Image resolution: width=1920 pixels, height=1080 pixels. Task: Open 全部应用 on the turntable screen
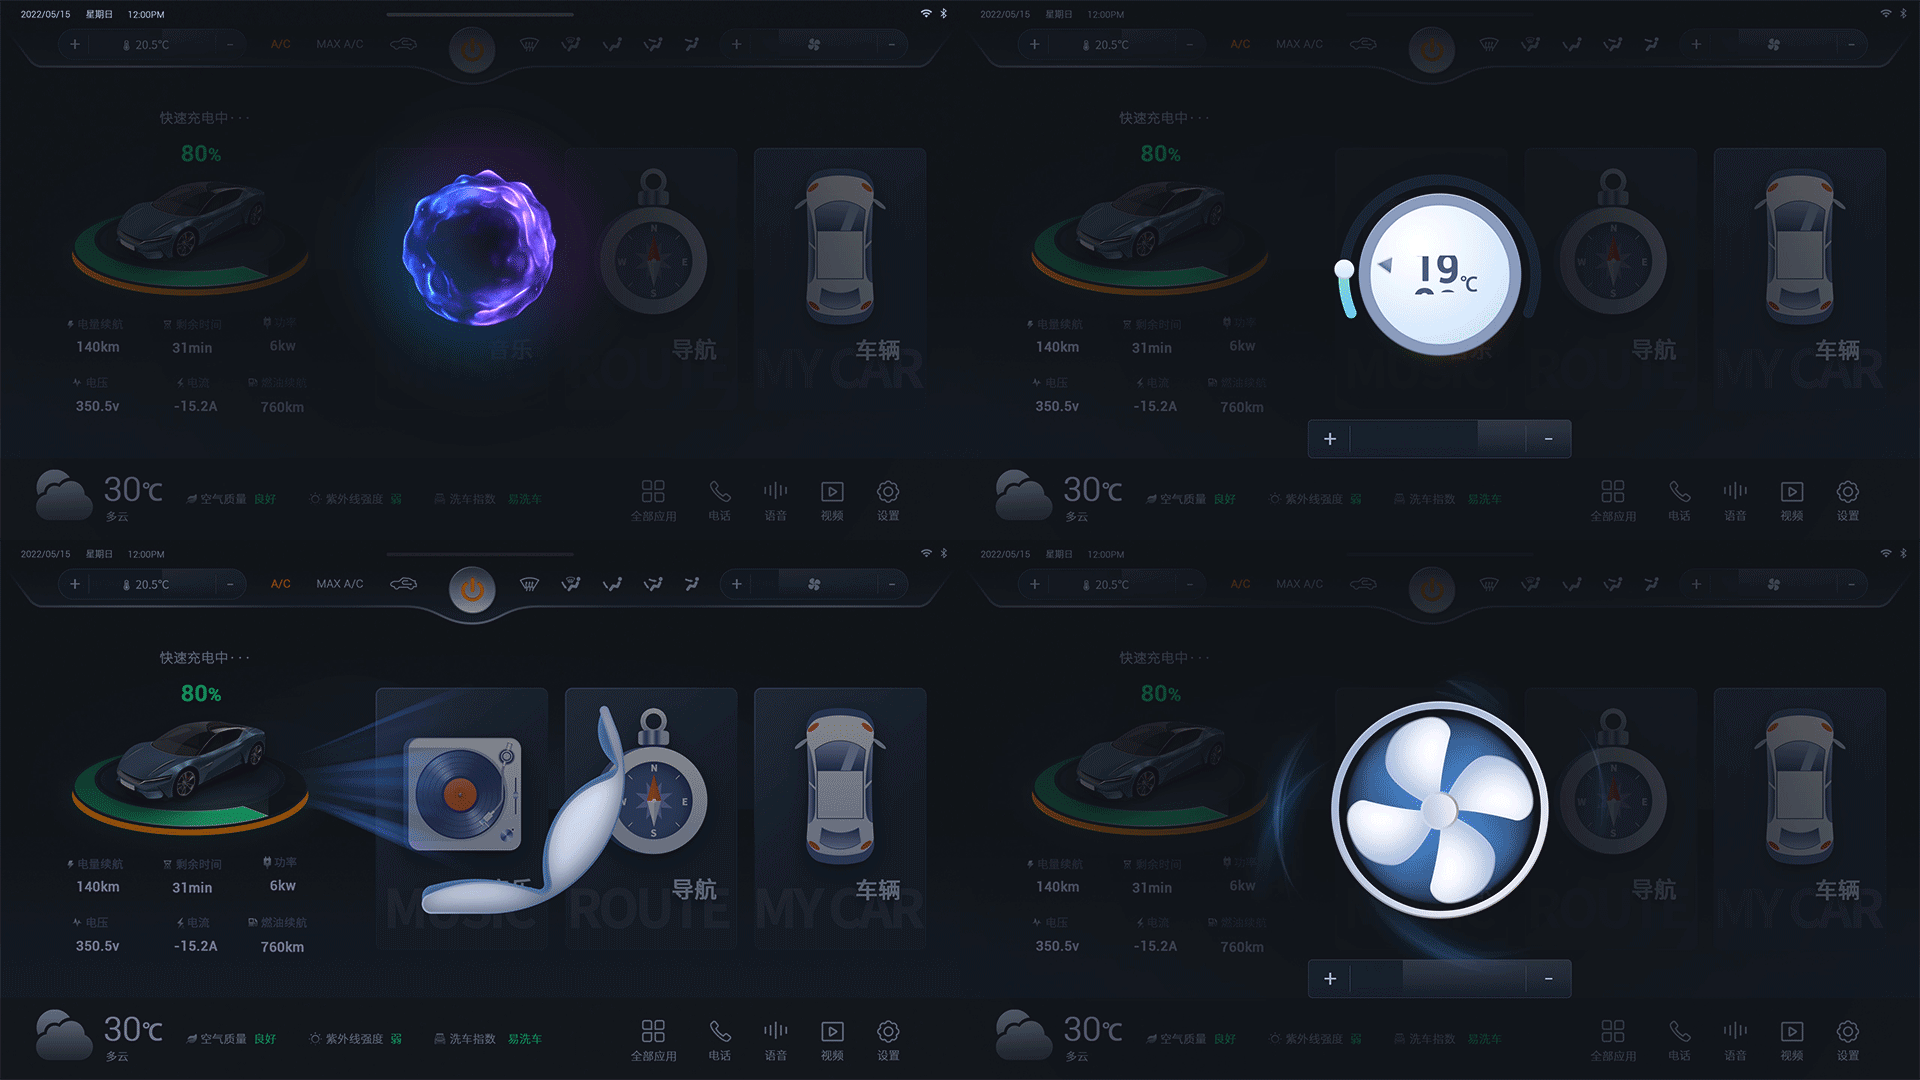pos(653,1040)
